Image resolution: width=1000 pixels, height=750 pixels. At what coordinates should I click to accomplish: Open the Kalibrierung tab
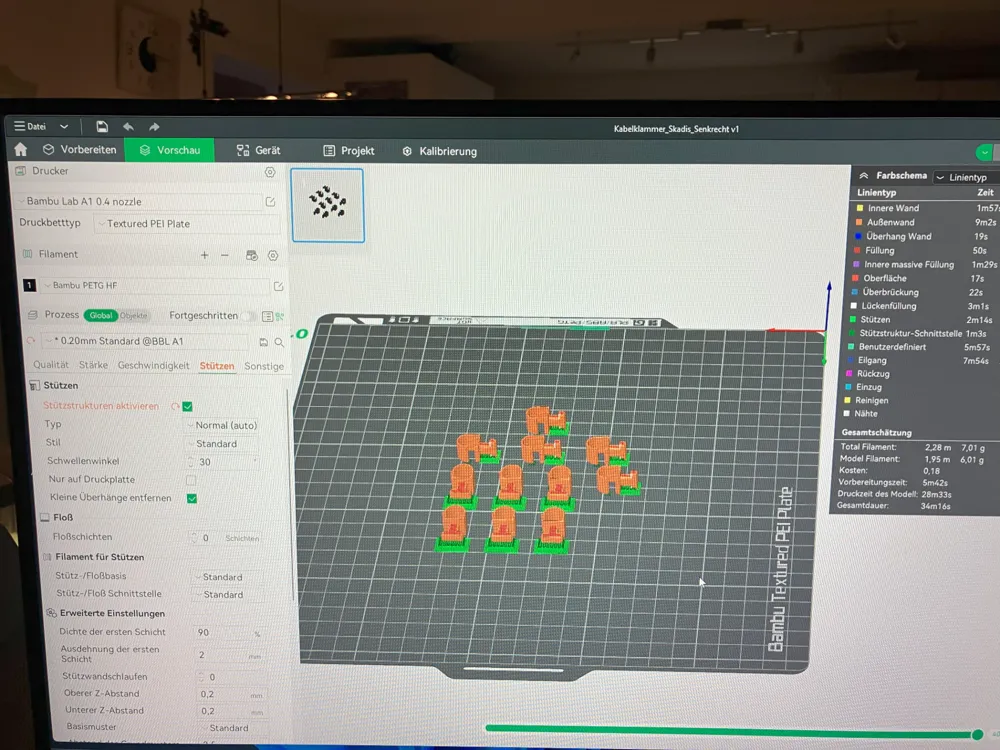pyautogui.click(x=440, y=152)
